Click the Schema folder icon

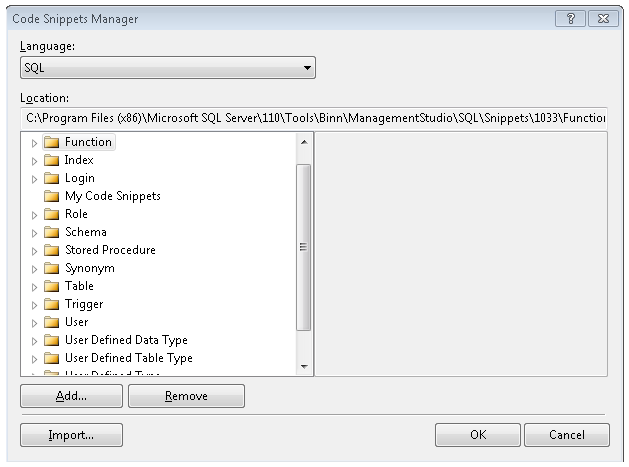[x=51, y=232]
